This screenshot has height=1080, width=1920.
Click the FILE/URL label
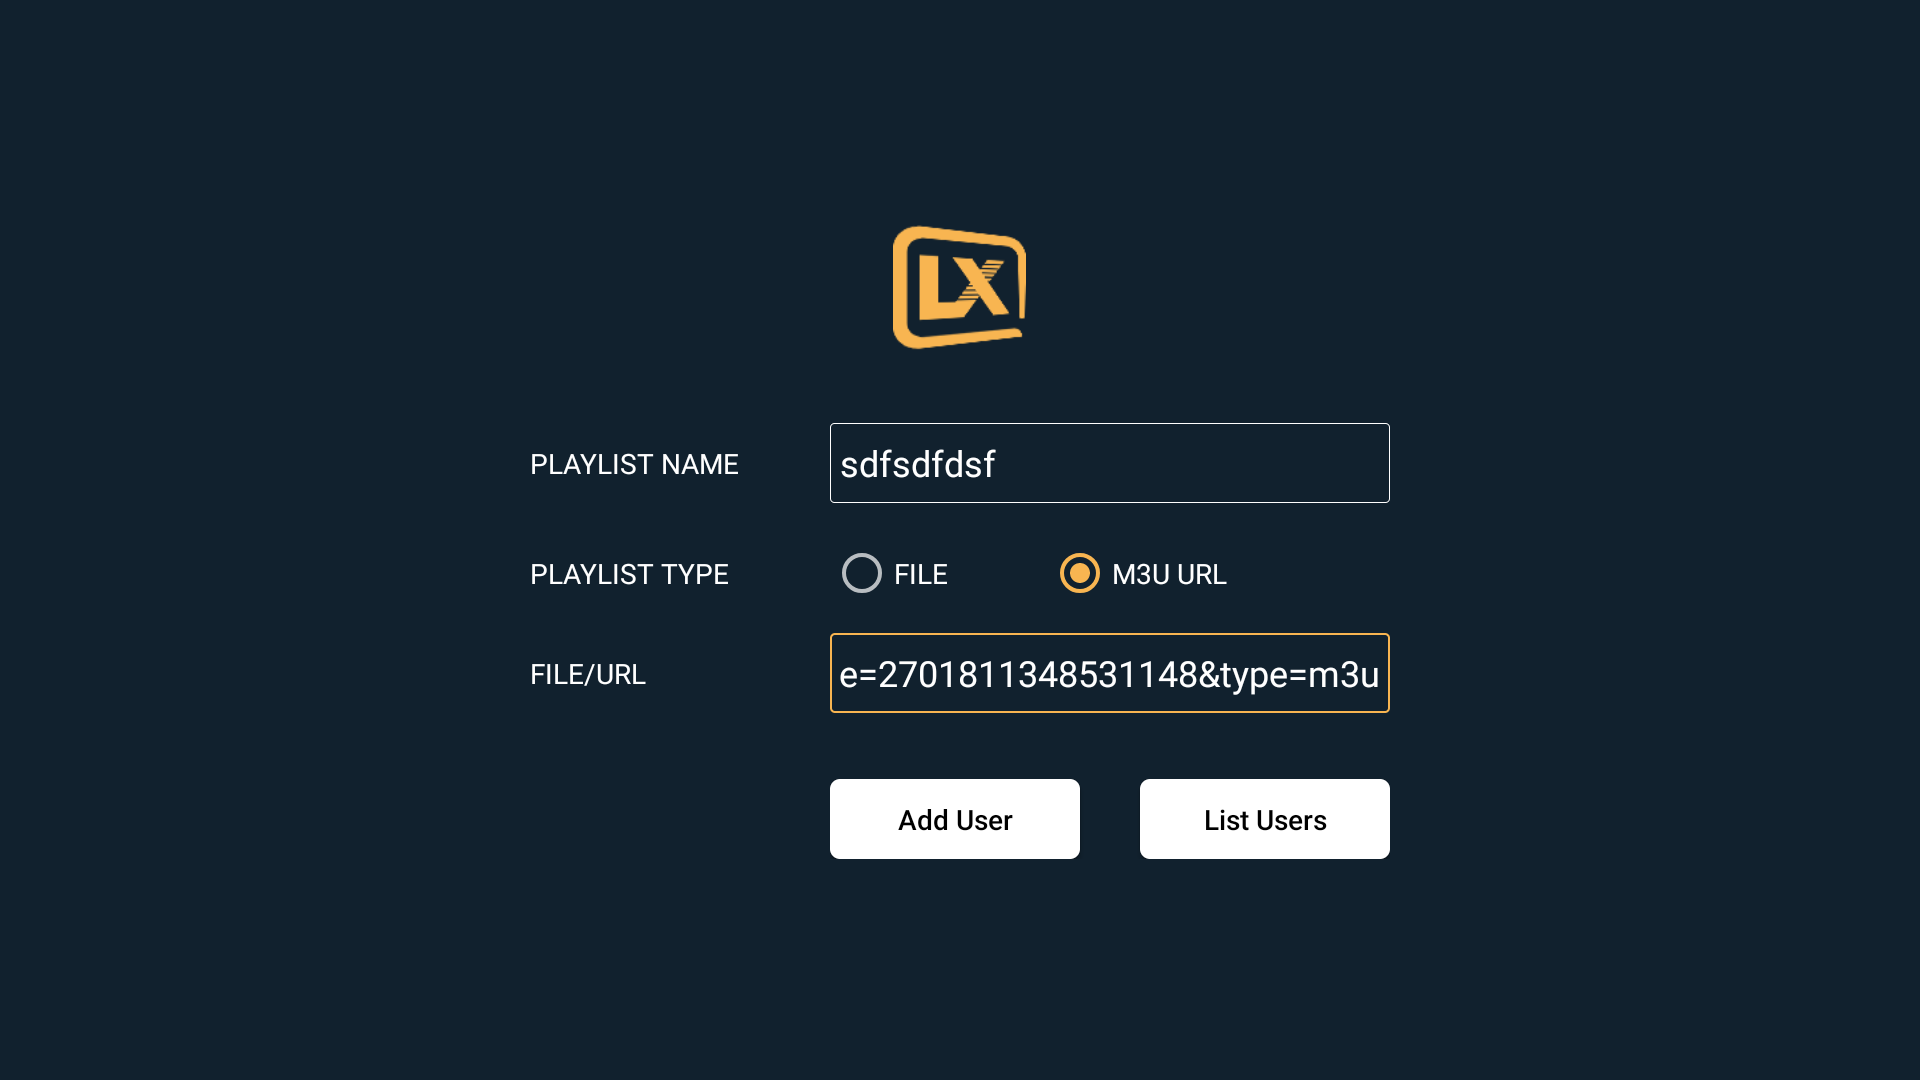[588, 674]
